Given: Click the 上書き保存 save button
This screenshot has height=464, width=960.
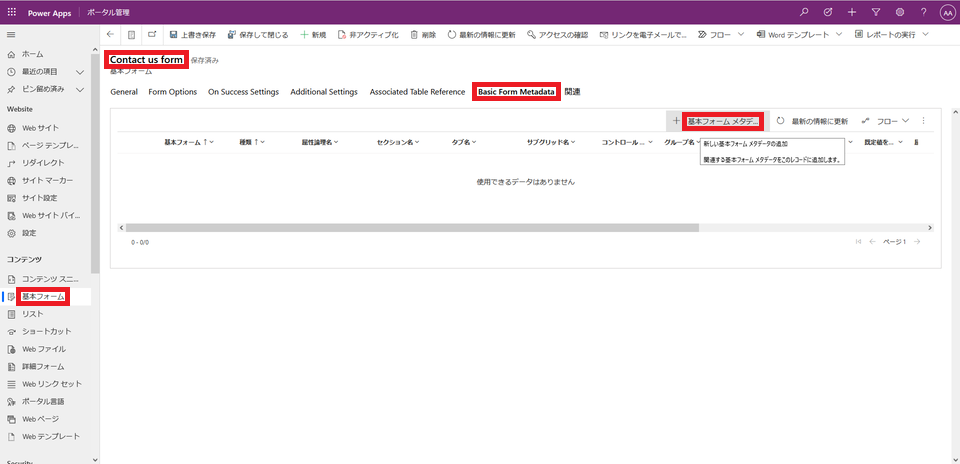Looking at the screenshot, I should [192, 35].
